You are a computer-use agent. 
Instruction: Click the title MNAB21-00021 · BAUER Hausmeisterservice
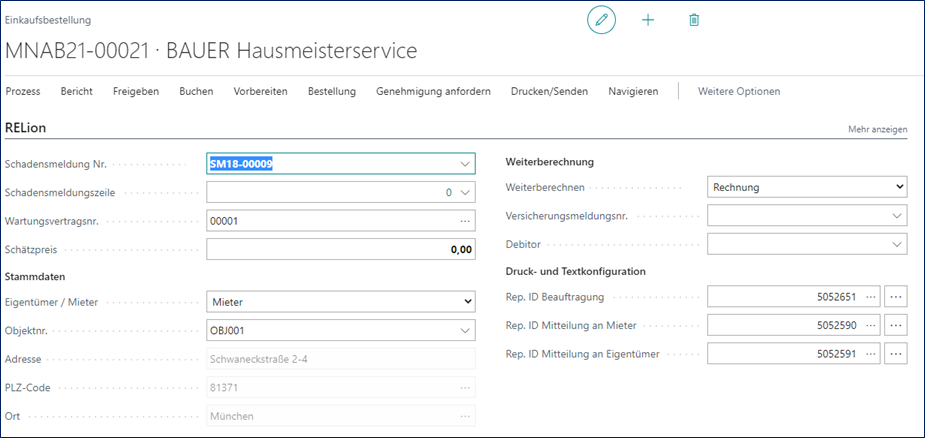[x=211, y=51]
